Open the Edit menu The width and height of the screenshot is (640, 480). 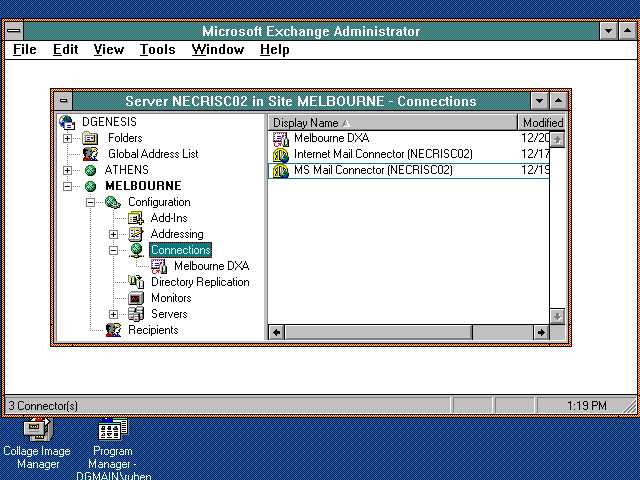[65, 49]
